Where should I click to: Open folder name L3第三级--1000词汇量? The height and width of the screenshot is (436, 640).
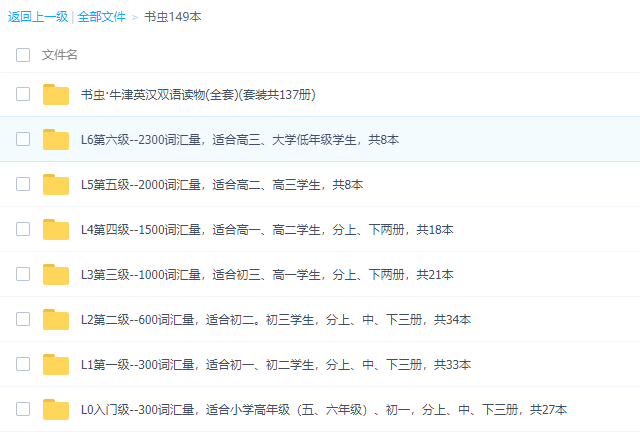[x=267, y=274]
